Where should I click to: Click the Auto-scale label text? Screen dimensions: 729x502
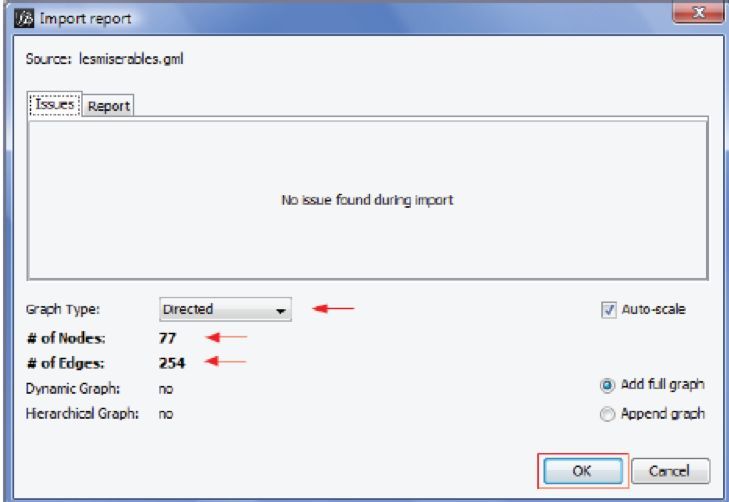tap(653, 310)
